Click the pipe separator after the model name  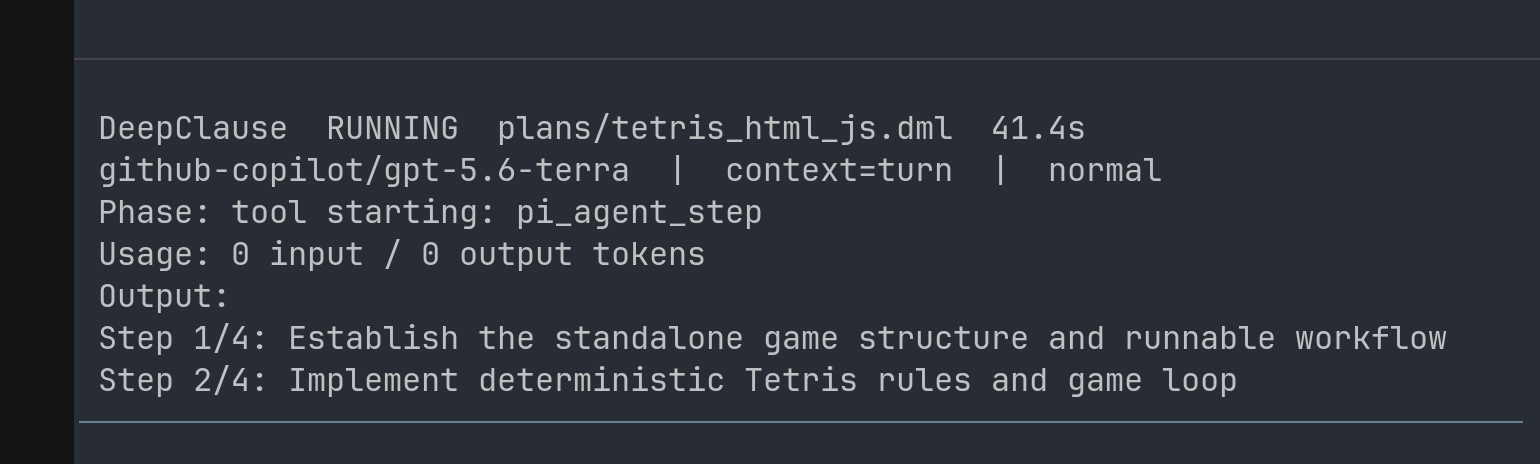click(678, 171)
